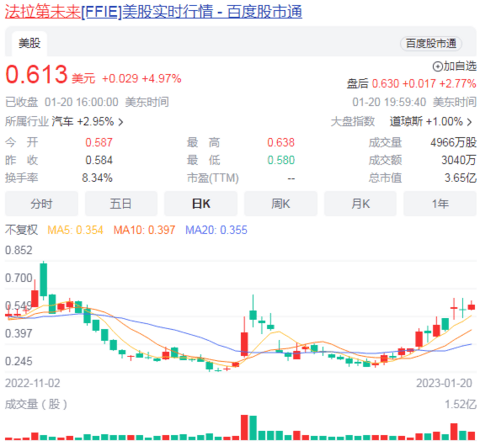The image size is (480, 446).
Task: Click the timestamp 01-20 19:59:40 美东时间
Action: pyautogui.click(x=414, y=102)
